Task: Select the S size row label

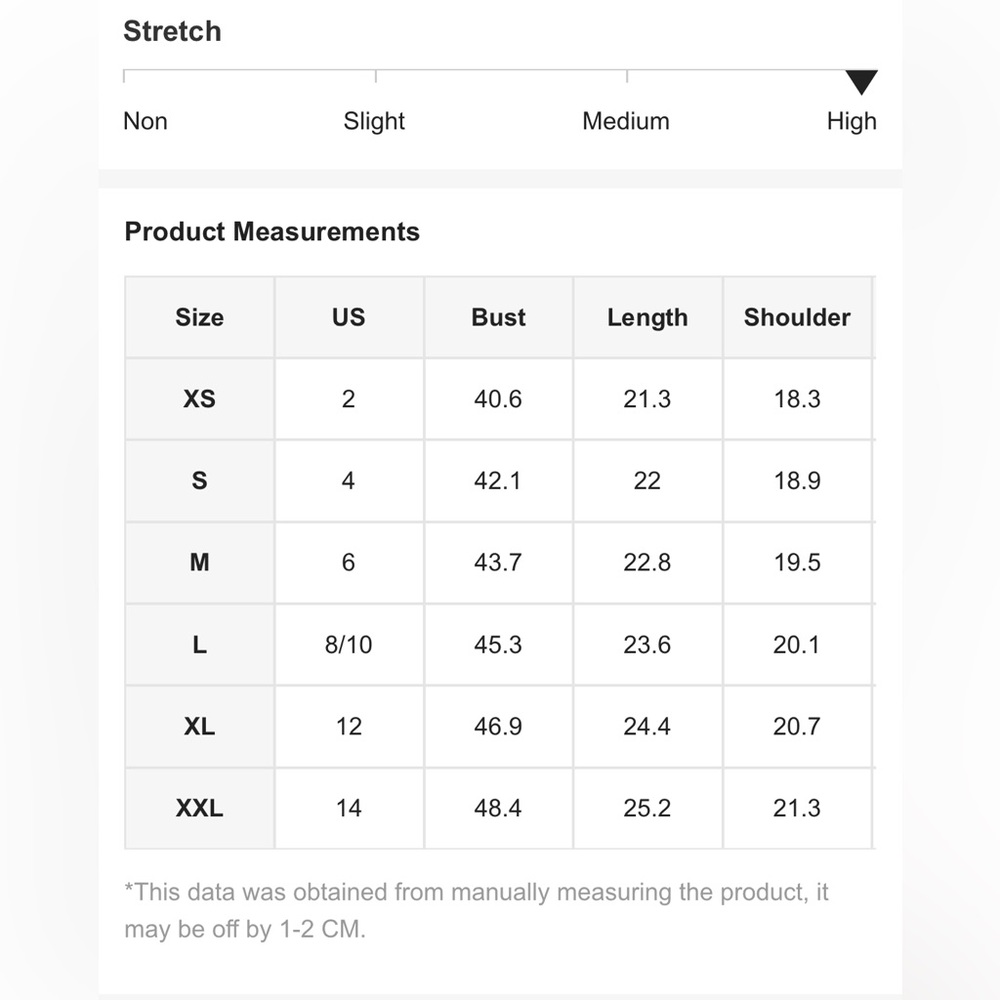Action: 199,481
